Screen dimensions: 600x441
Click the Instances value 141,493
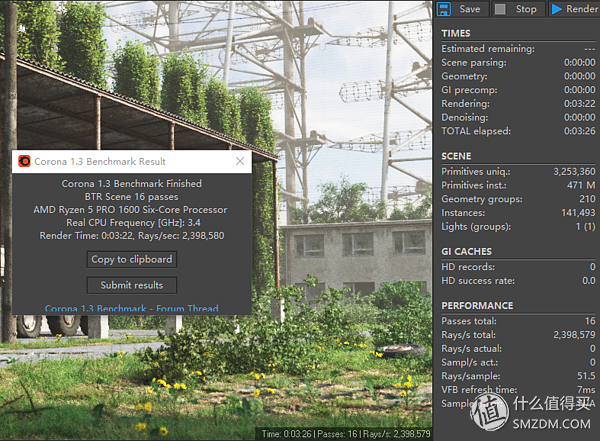coord(578,213)
